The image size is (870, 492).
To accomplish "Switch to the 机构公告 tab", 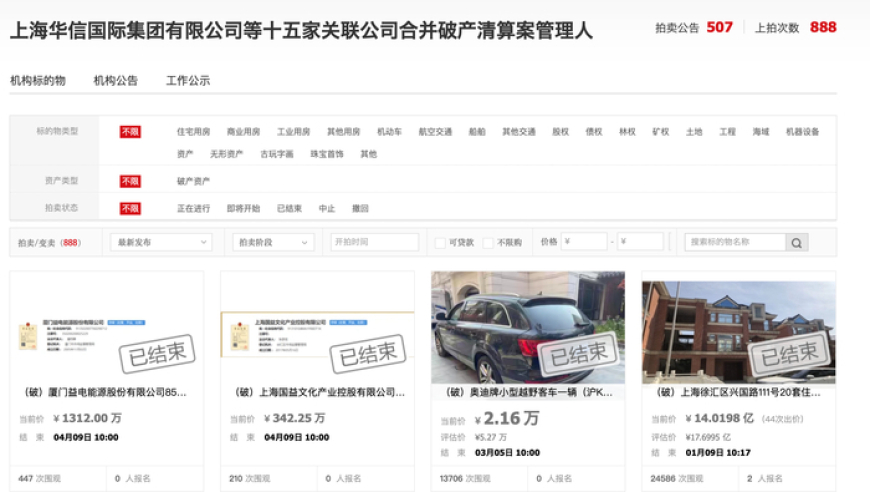I will 115,80.
